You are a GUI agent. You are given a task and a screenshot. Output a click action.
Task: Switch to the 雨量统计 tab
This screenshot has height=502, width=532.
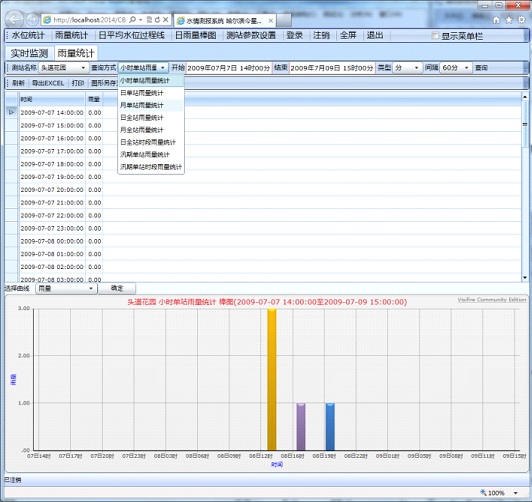(x=76, y=53)
